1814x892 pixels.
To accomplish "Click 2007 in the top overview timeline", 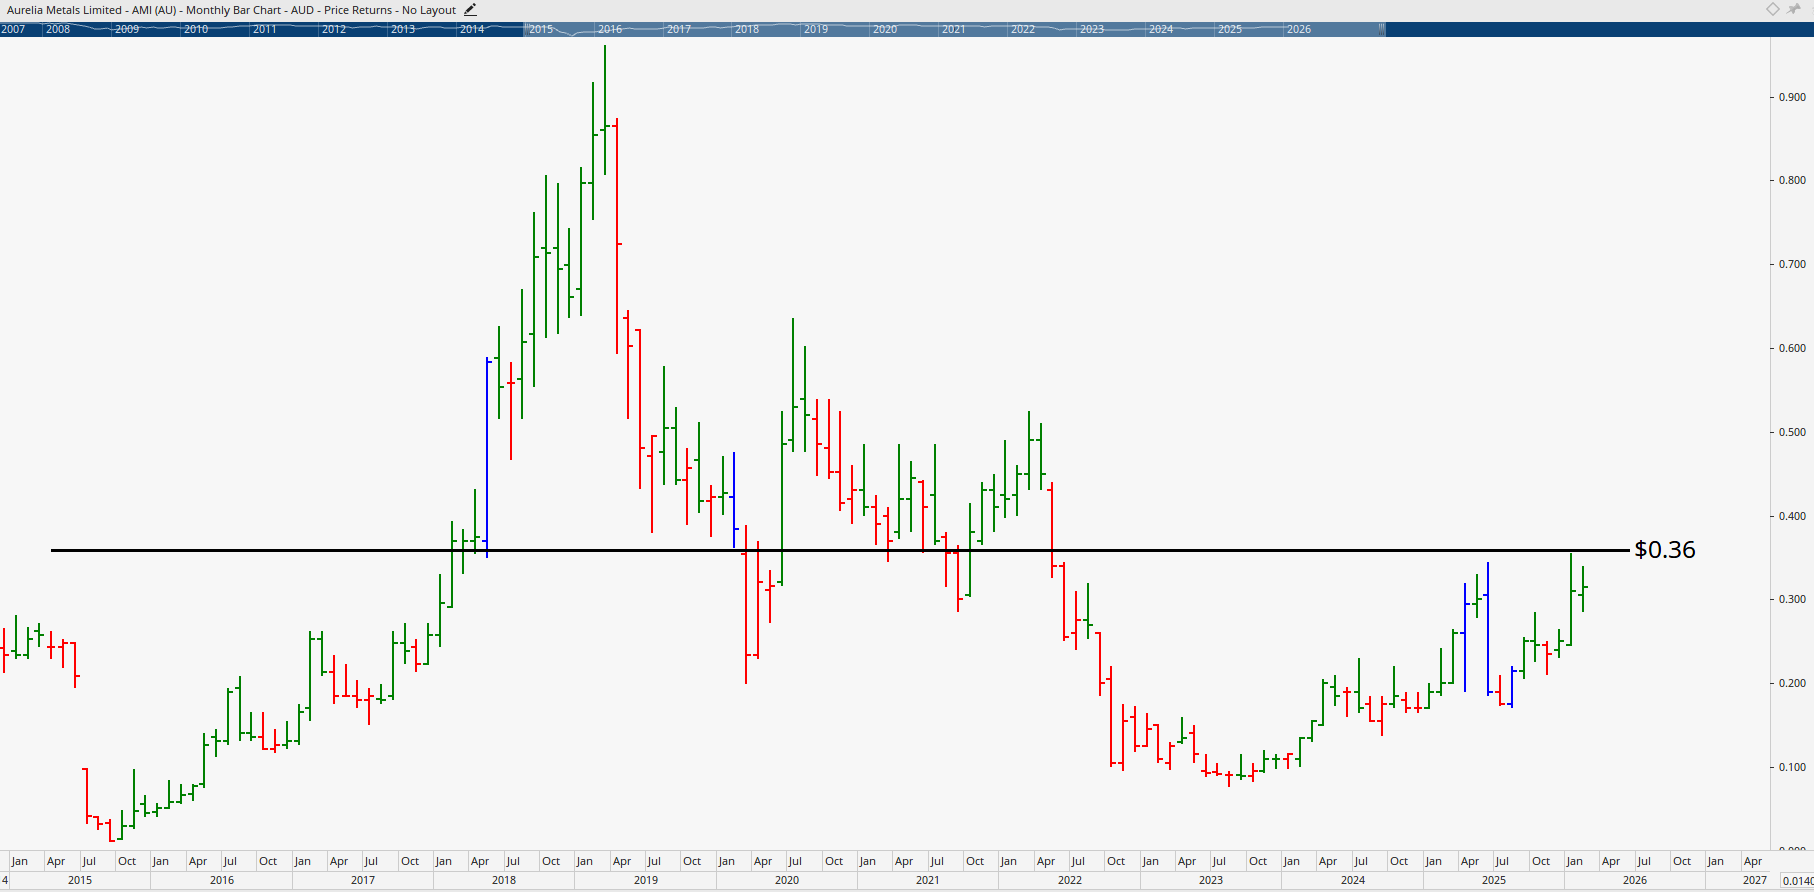I will [x=14, y=29].
